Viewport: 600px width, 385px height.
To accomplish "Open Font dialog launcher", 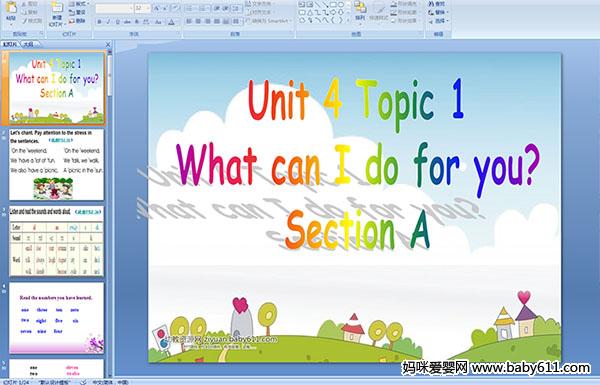I will (x=178, y=34).
